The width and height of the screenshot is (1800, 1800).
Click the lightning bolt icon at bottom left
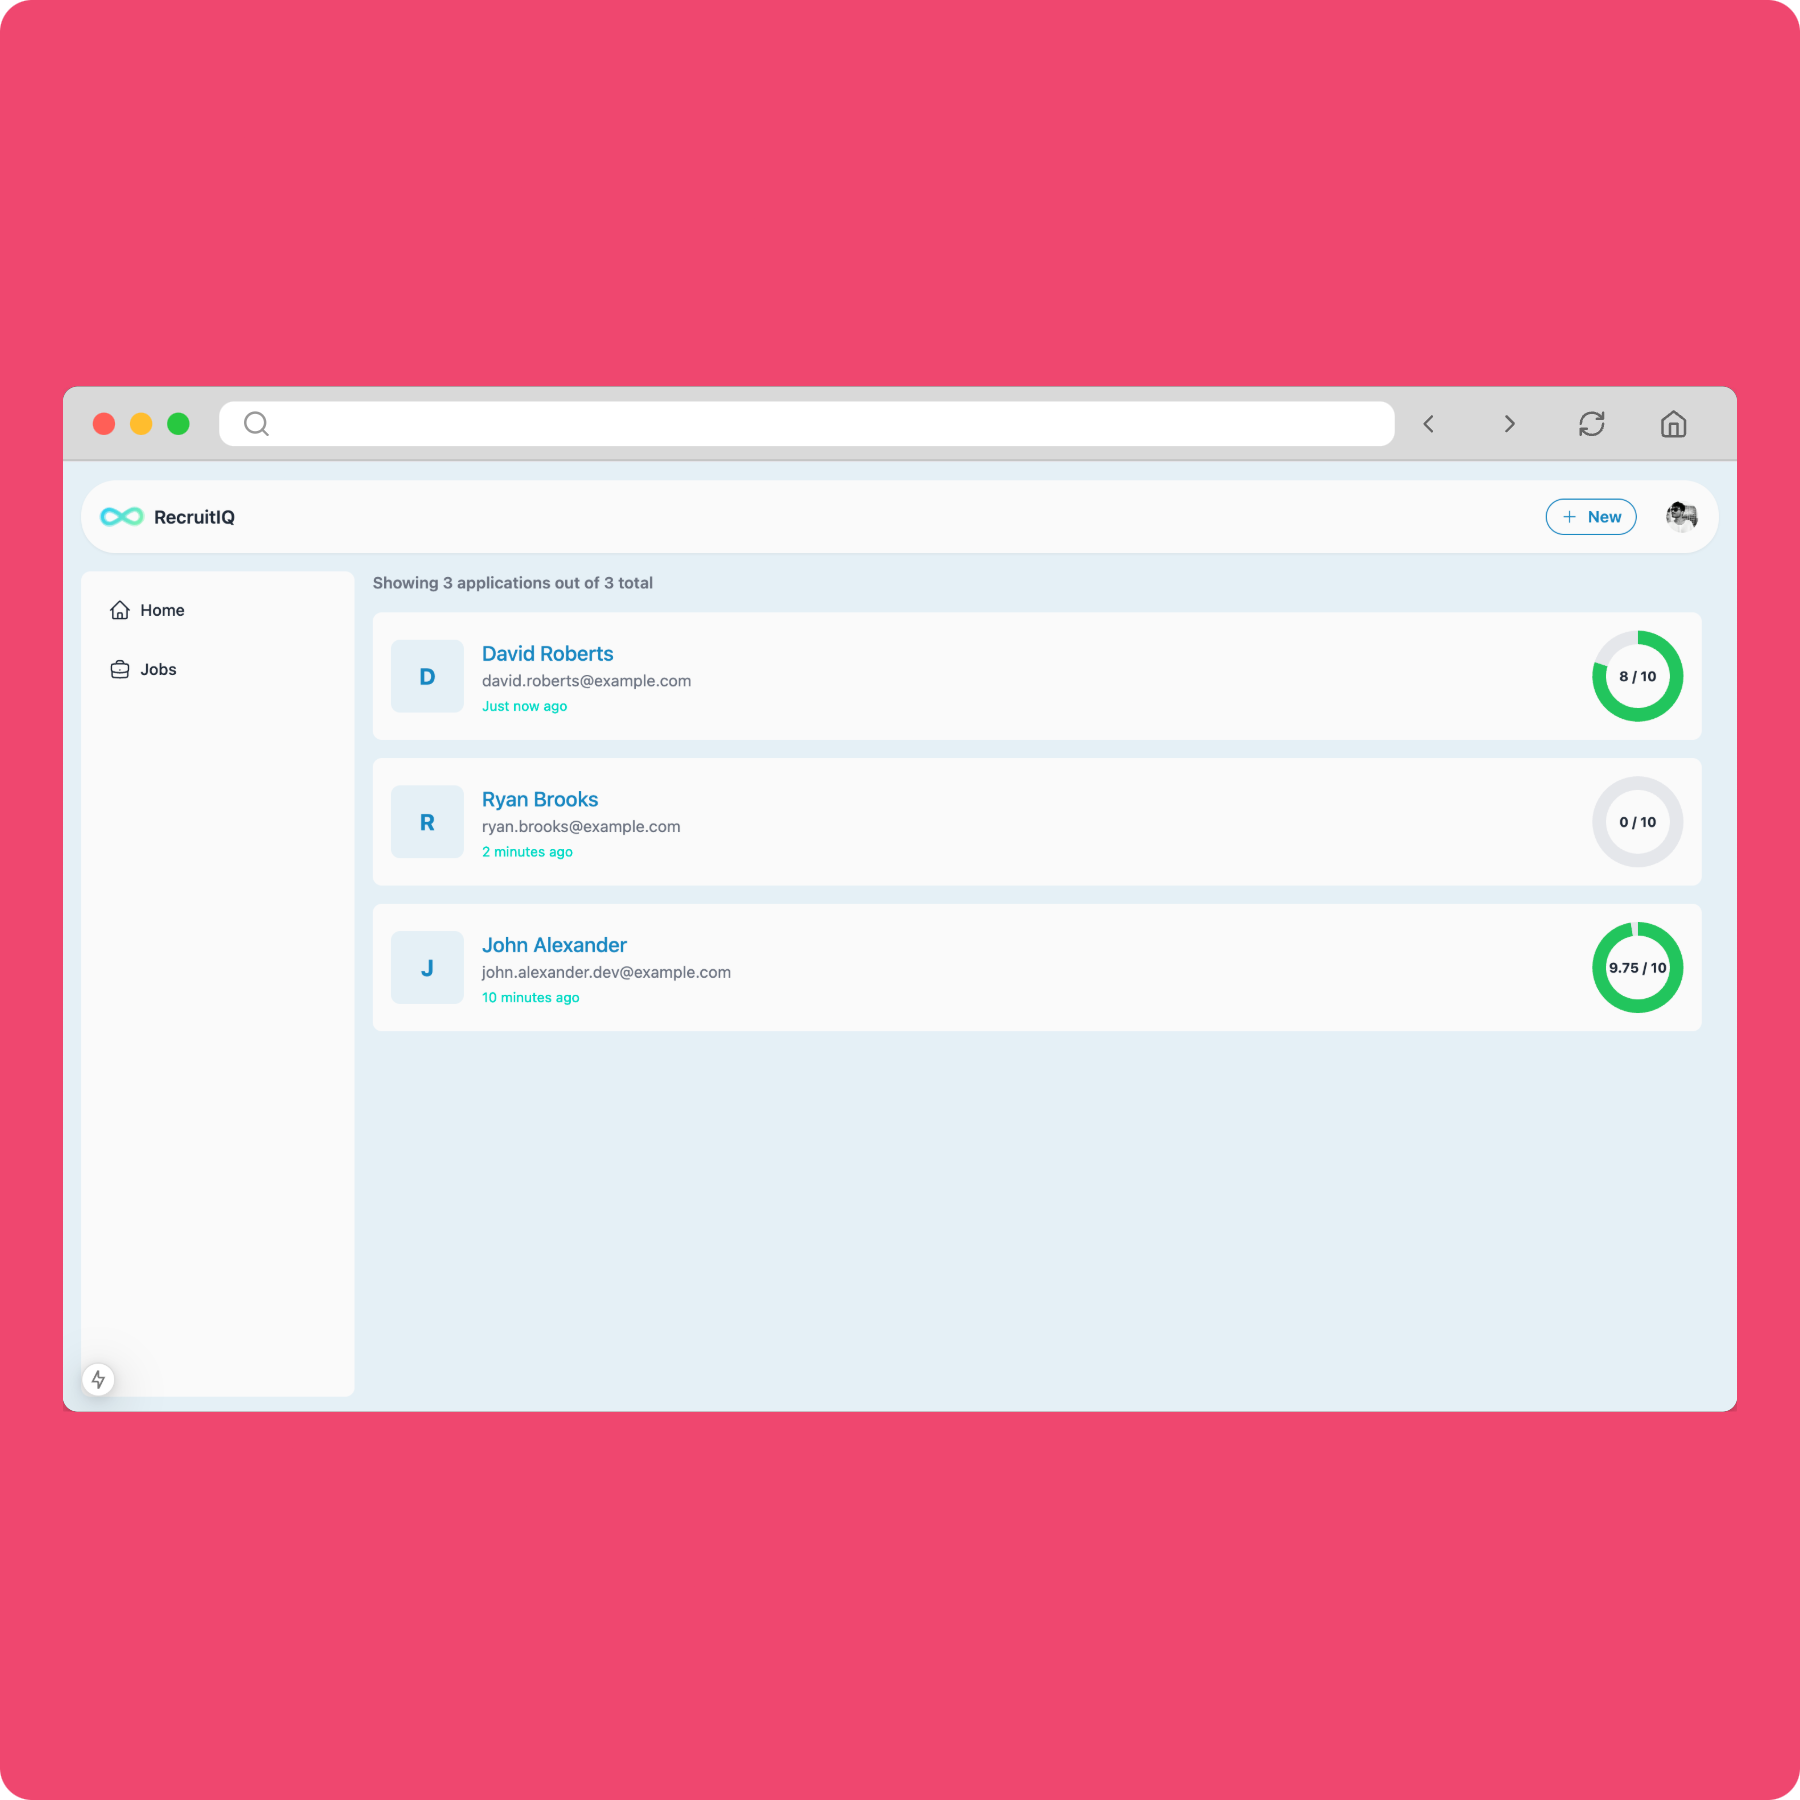coord(98,1379)
